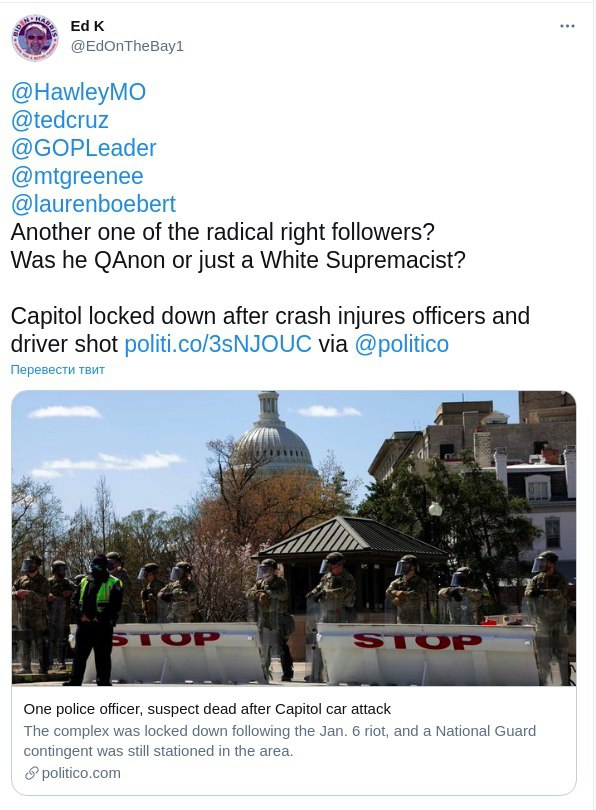596x810 pixels.
Task: Click the politico.com domain label
Action: (x=81, y=773)
